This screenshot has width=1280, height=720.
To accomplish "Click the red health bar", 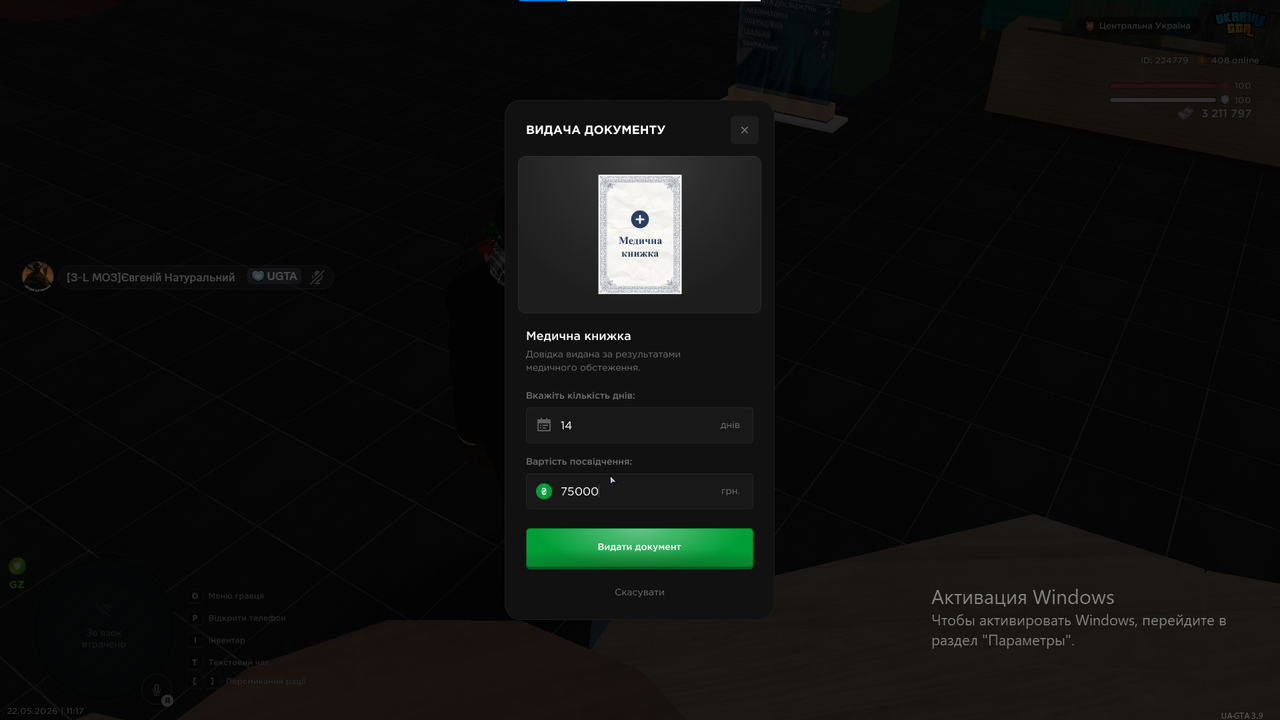I will pyautogui.click(x=1164, y=86).
